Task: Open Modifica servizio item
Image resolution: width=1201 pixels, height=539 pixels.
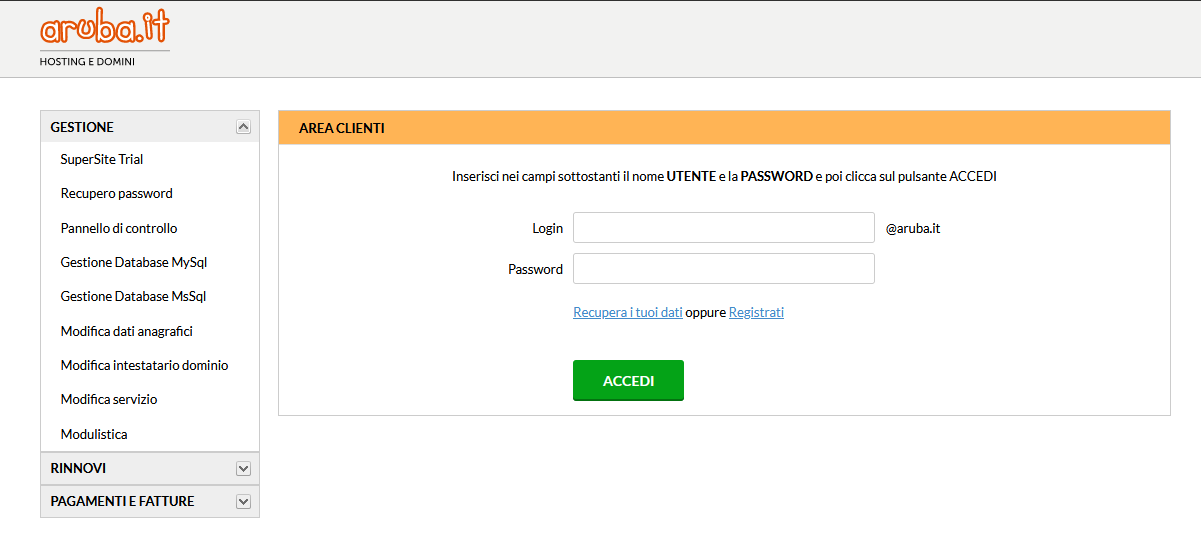Action: coord(109,399)
